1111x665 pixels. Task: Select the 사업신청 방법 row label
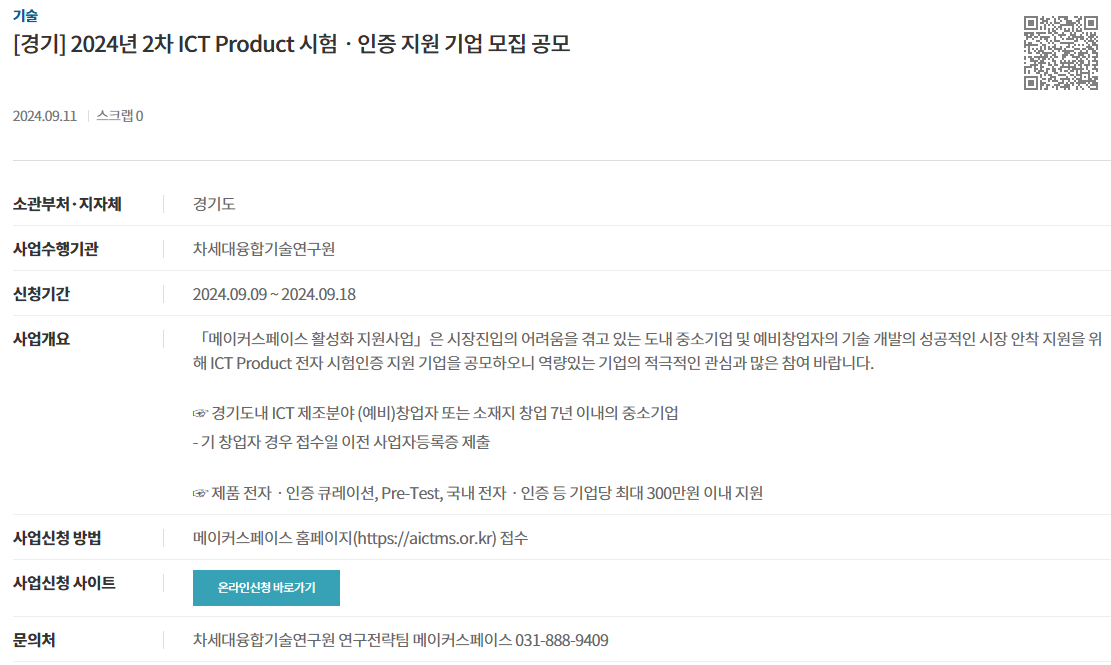[x=57, y=538]
